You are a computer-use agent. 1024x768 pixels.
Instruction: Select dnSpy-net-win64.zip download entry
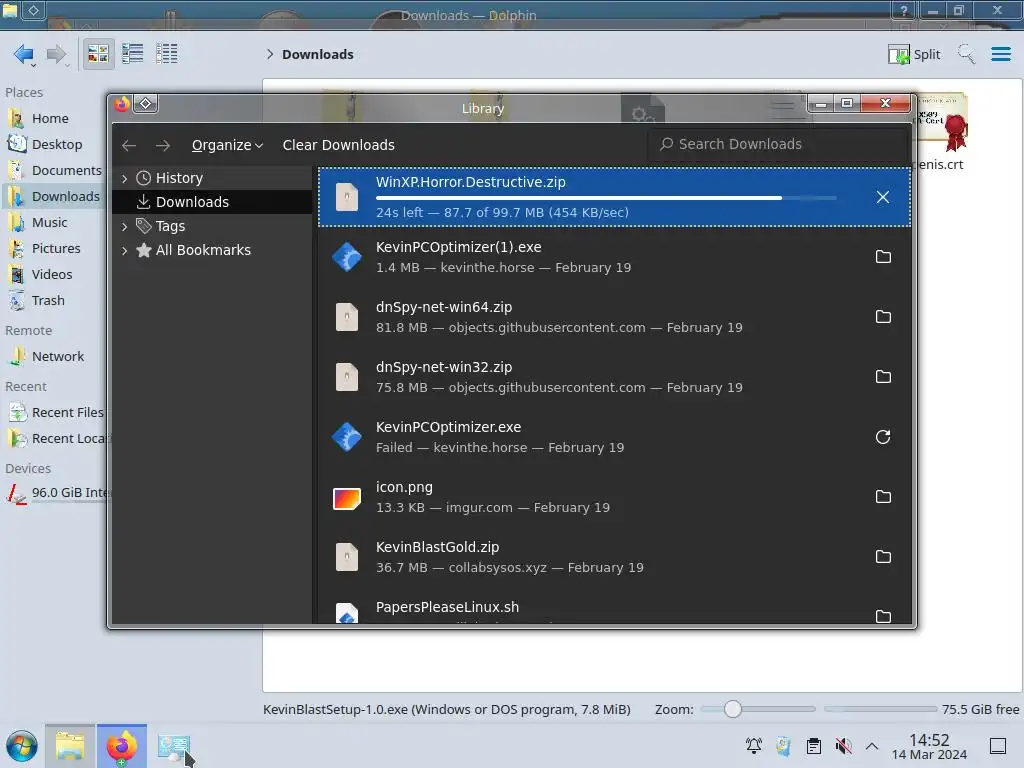click(614, 317)
